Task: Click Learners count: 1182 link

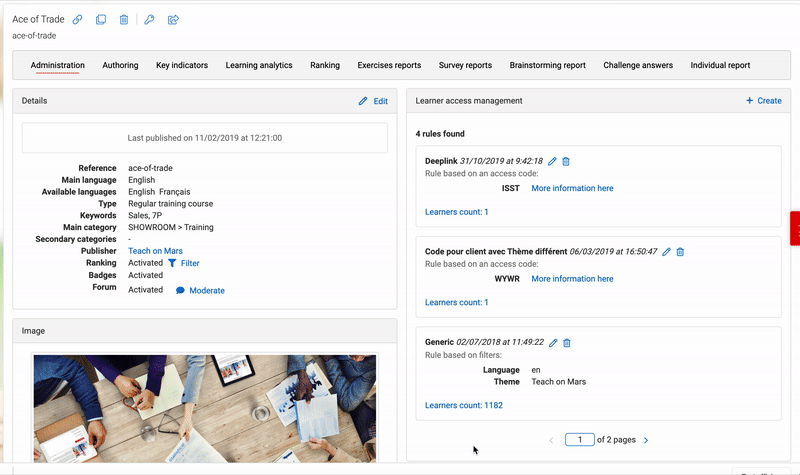Action: point(464,405)
